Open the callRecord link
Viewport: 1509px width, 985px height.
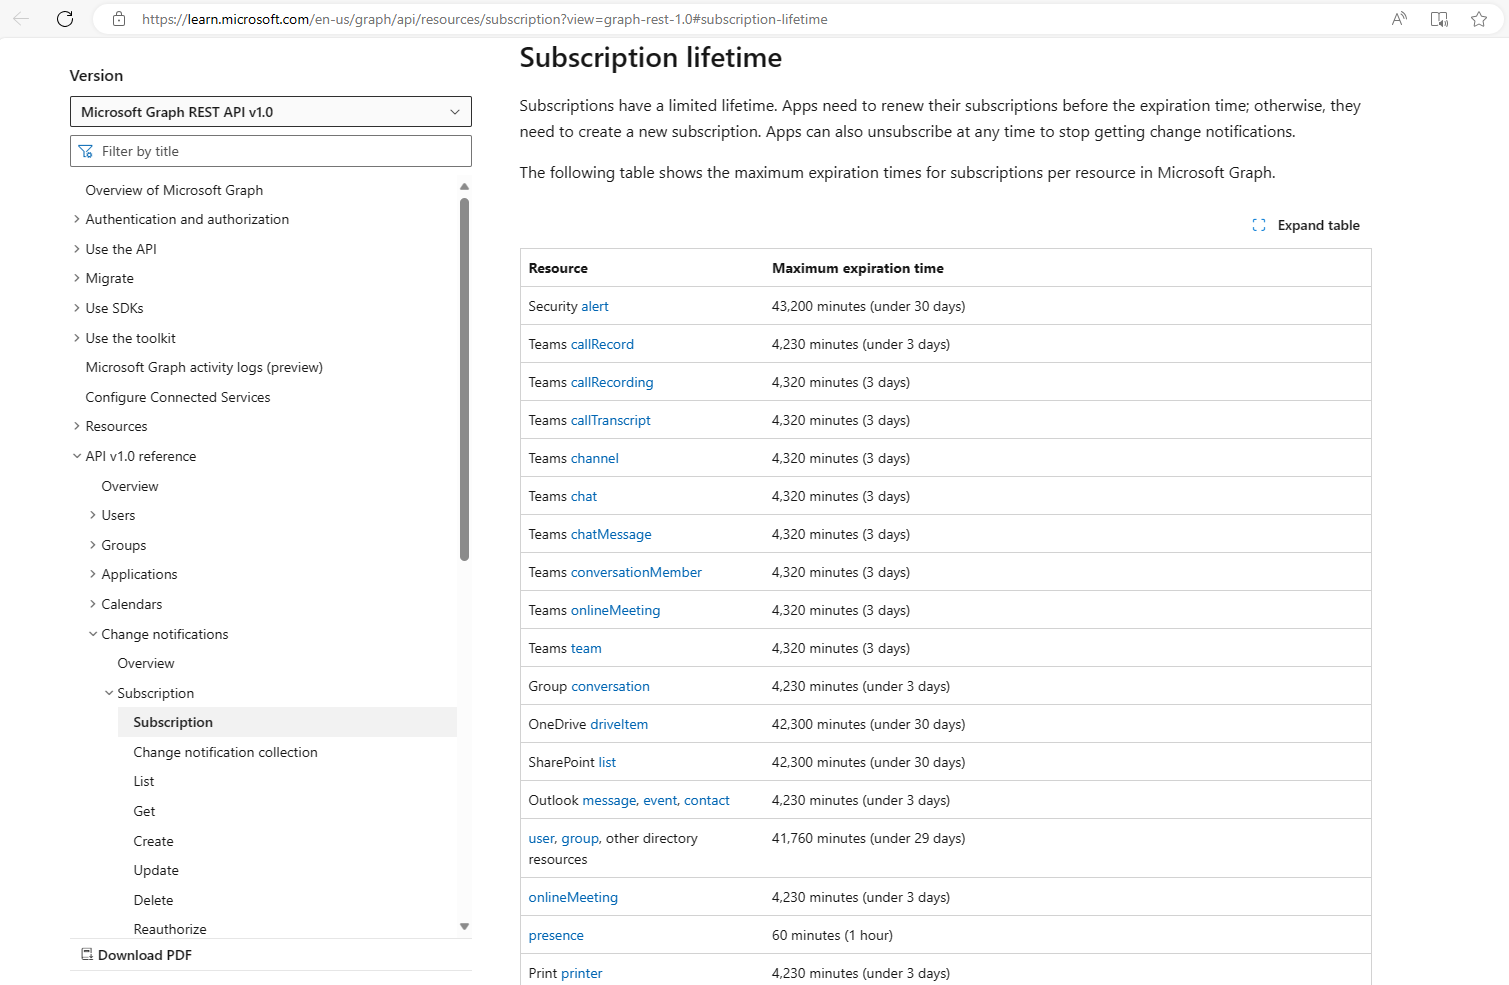(602, 344)
